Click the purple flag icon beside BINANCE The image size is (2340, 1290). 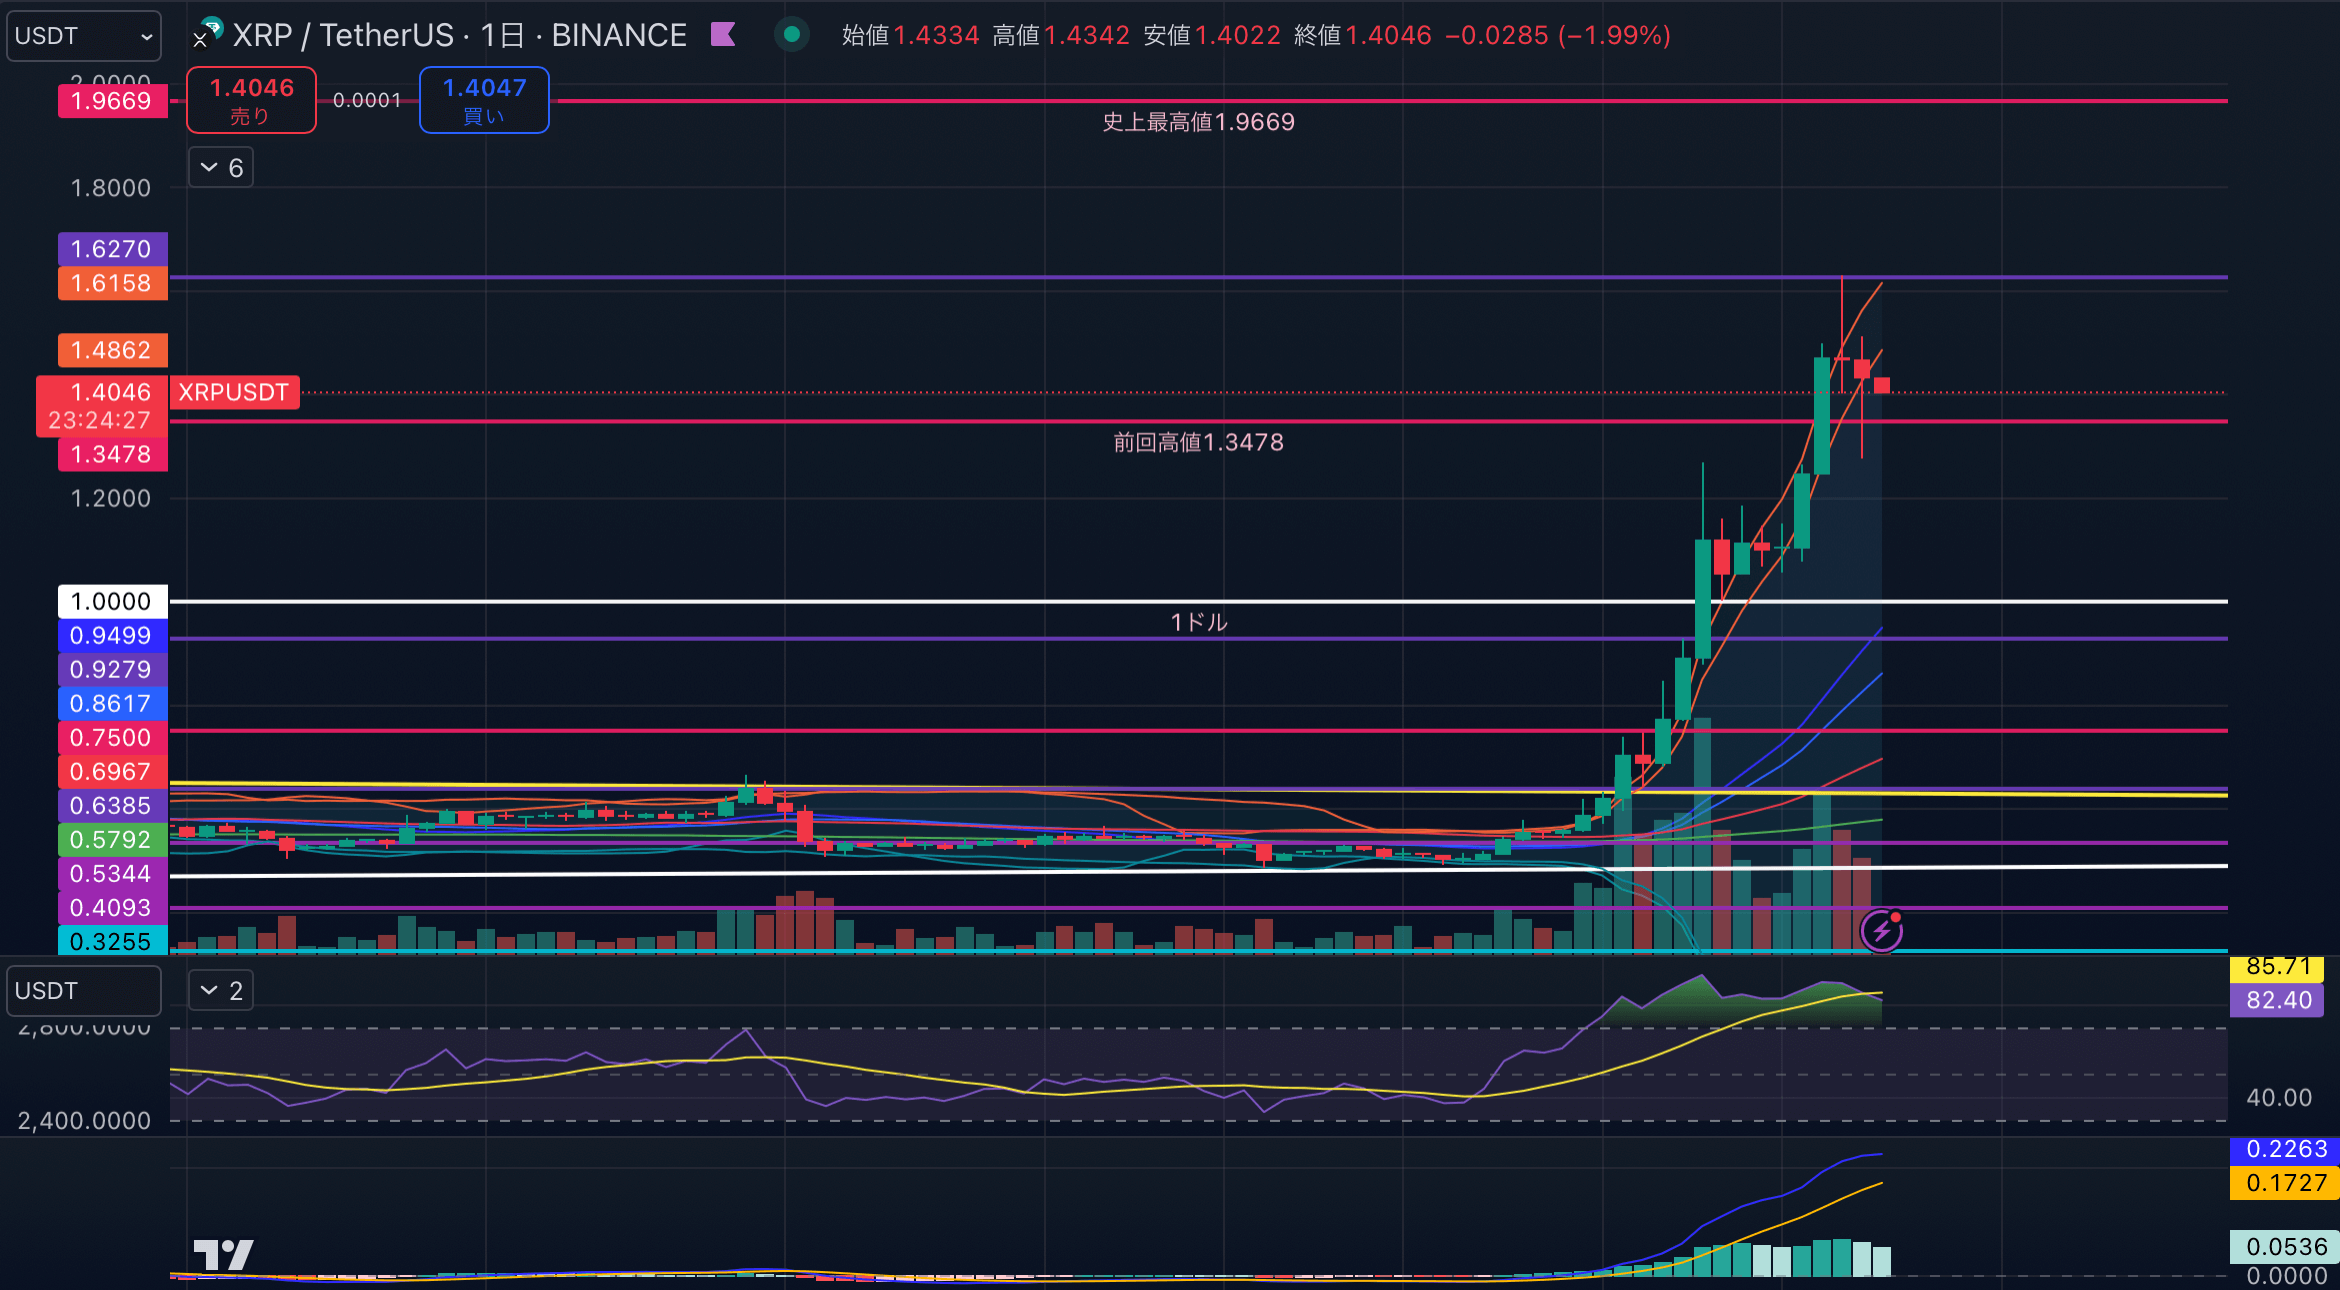point(723,35)
